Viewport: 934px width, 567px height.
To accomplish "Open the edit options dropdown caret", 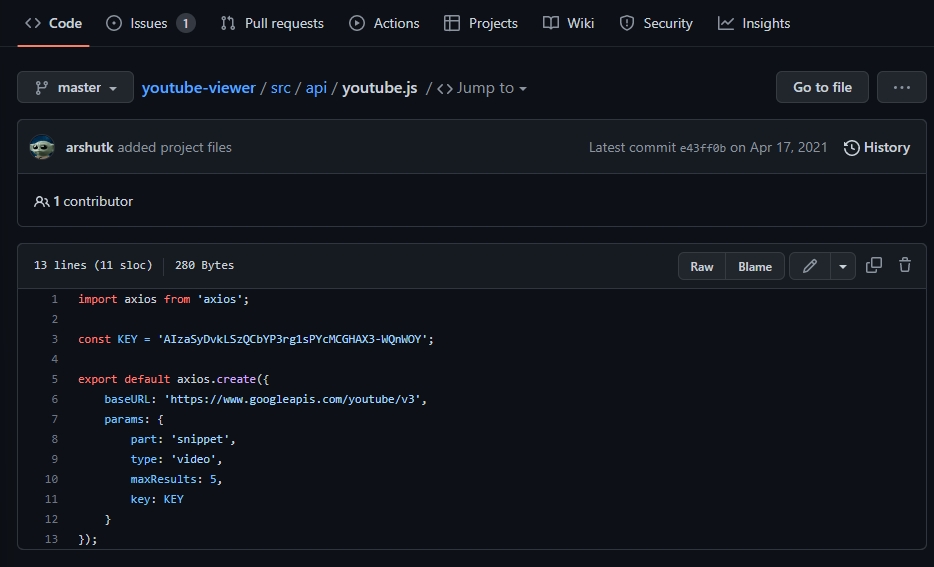I will [843, 266].
